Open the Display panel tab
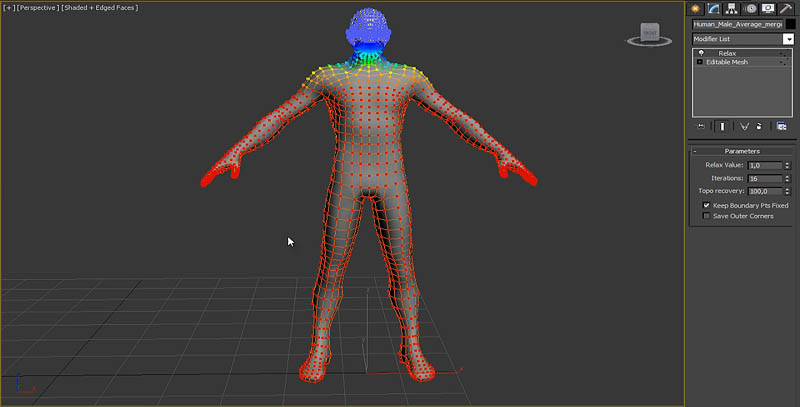This screenshot has height=407, width=800. point(768,8)
